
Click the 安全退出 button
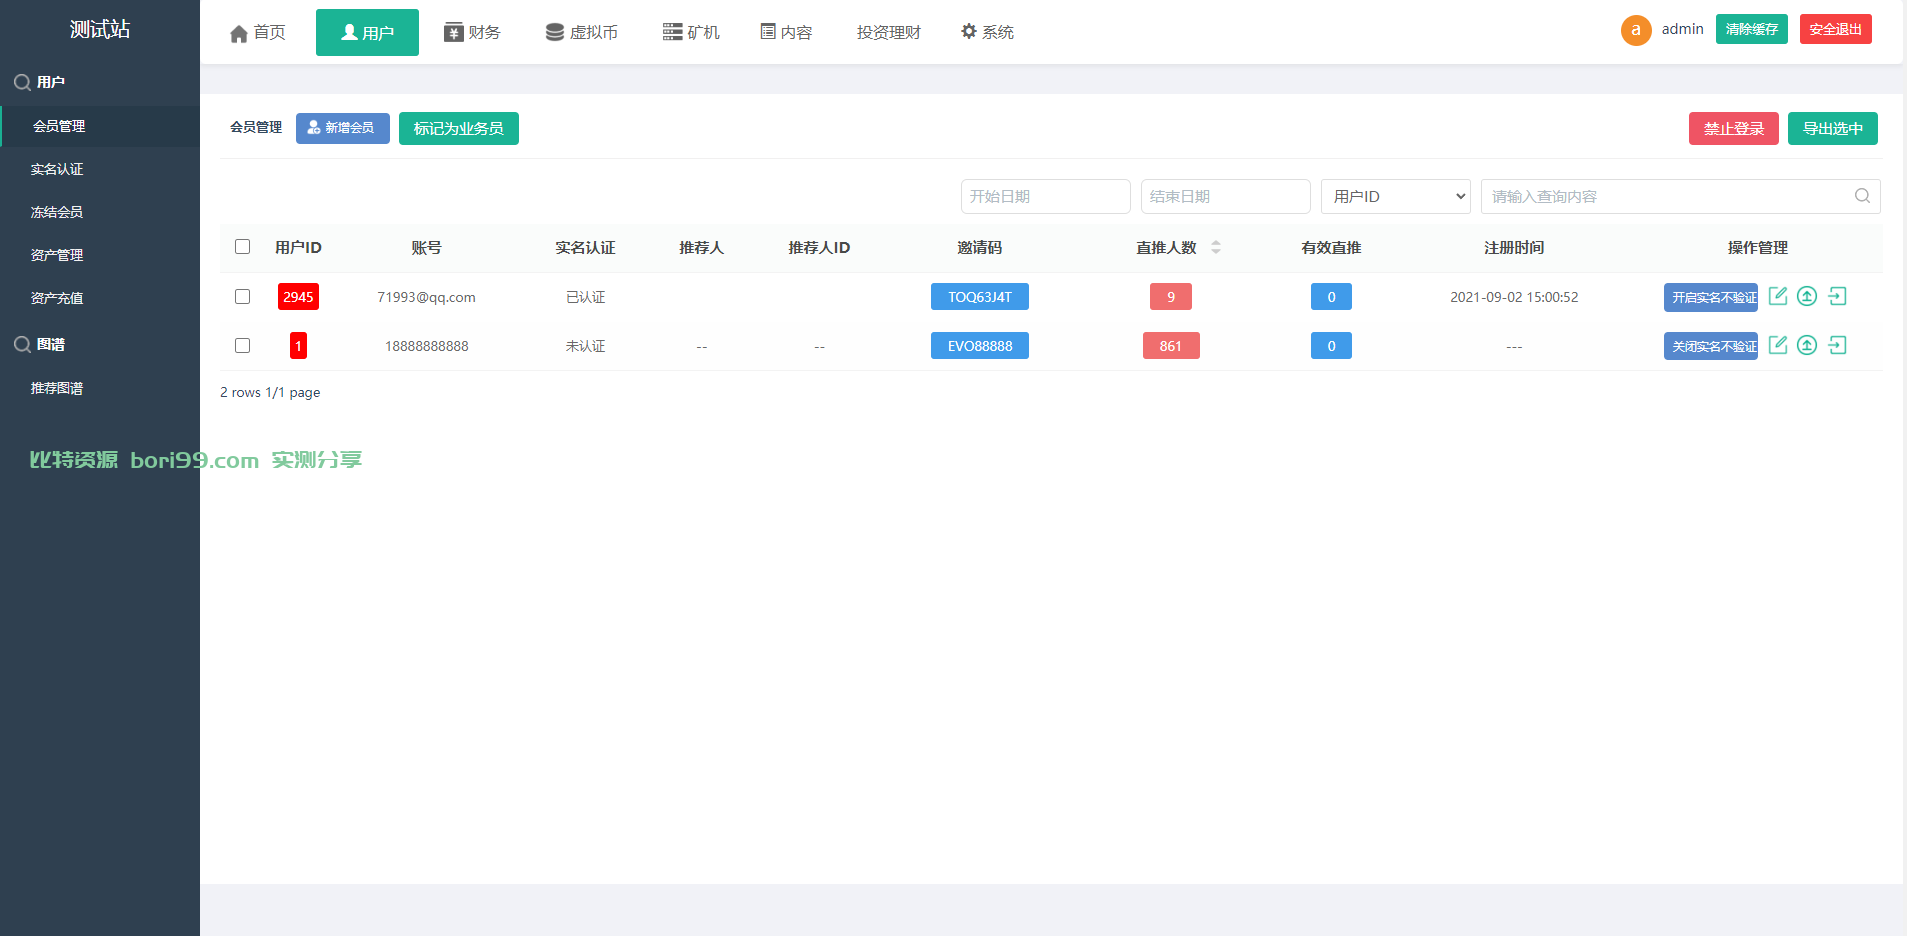point(1836,29)
